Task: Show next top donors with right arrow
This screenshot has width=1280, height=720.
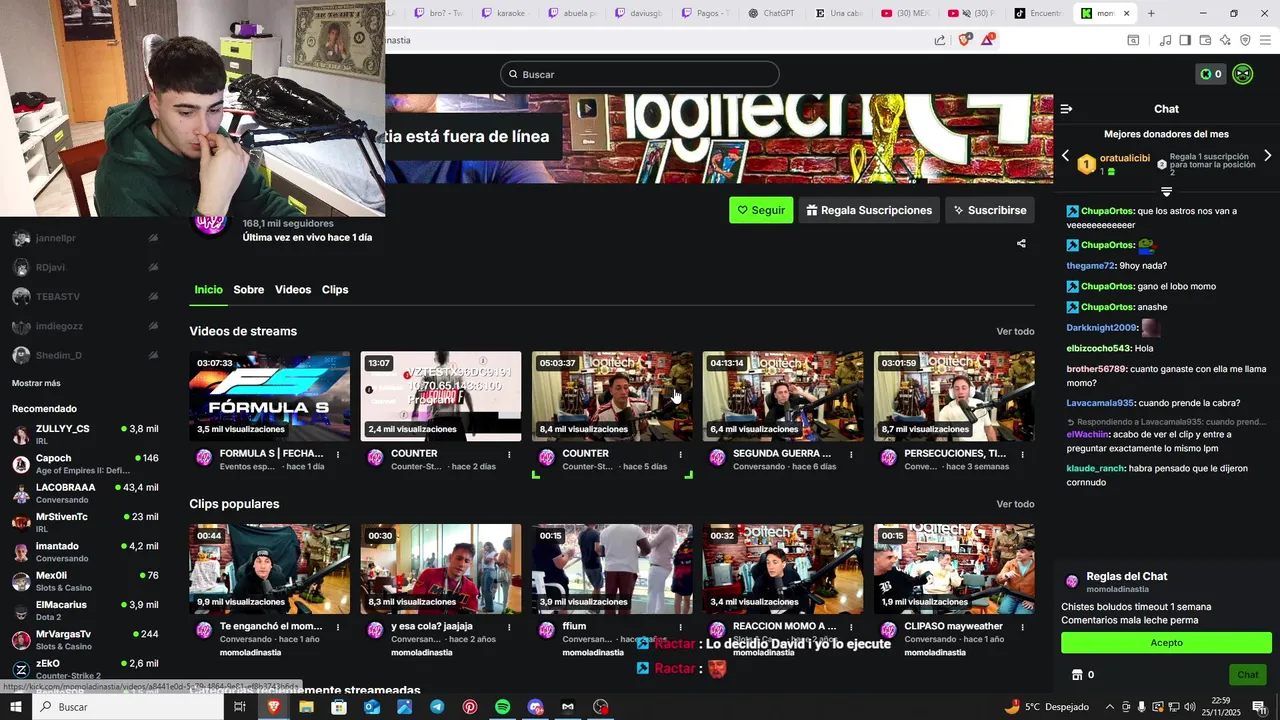Action: (x=1268, y=156)
